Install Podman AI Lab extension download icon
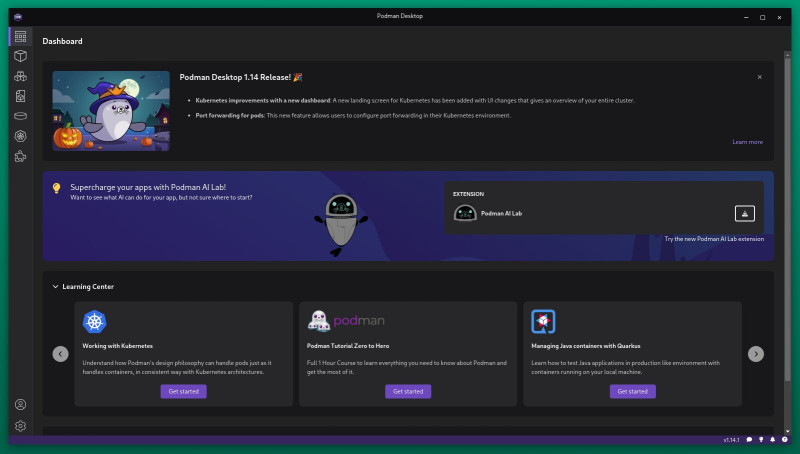Image resolution: width=800 pixels, height=454 pixels. pos(744,213)
